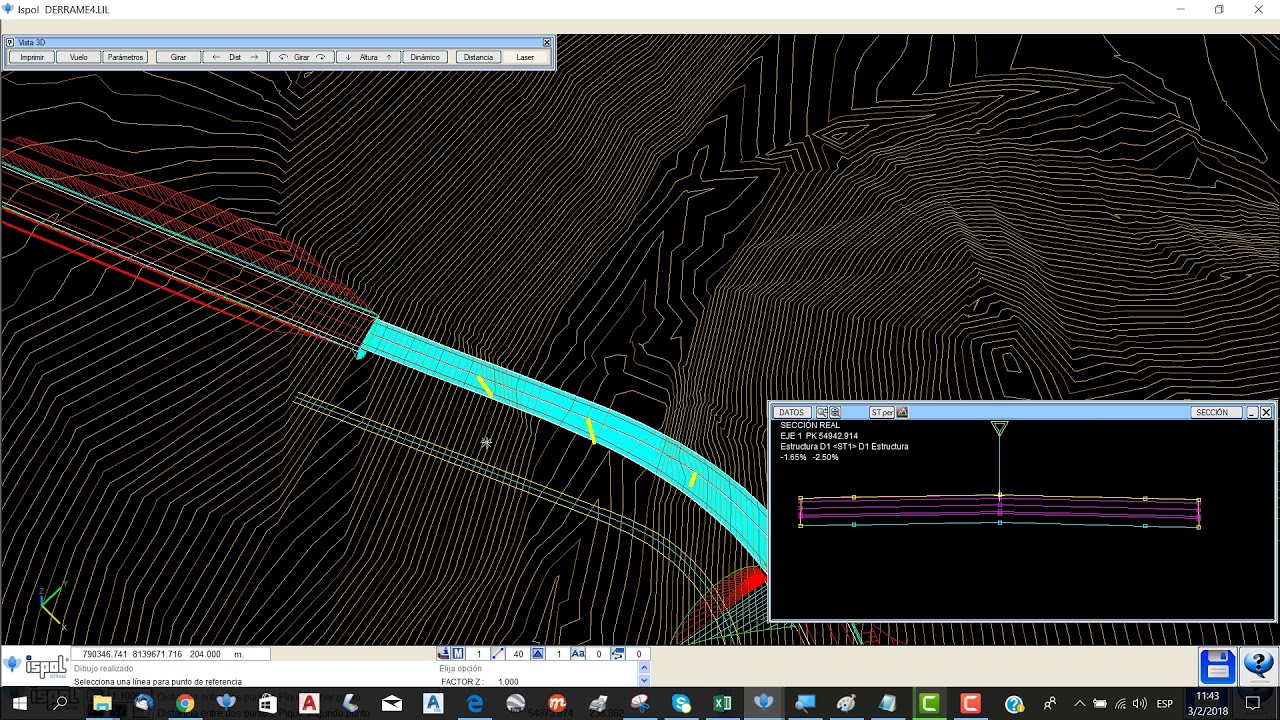
Task: Click the zoom-out magnifier in section window
Action: pyautogui.click(x=835, y=412)
